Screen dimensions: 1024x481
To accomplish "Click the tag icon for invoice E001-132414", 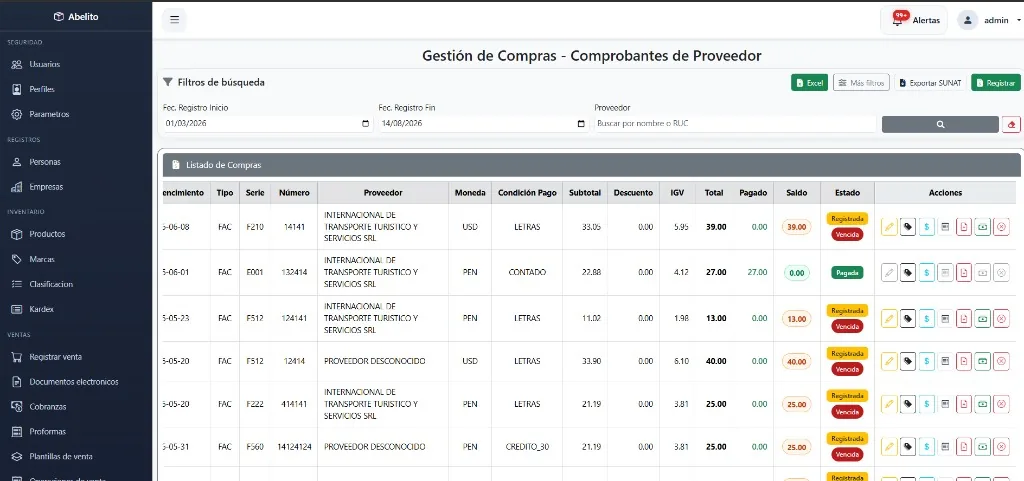I will click(x=907, y=272).
